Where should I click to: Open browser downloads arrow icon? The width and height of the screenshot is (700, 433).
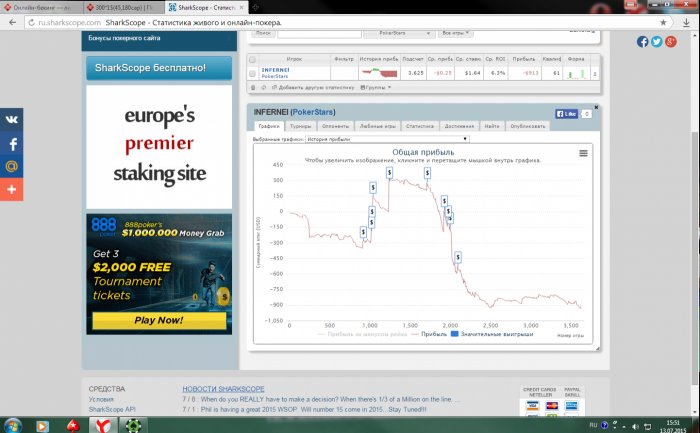click(687, 22)
